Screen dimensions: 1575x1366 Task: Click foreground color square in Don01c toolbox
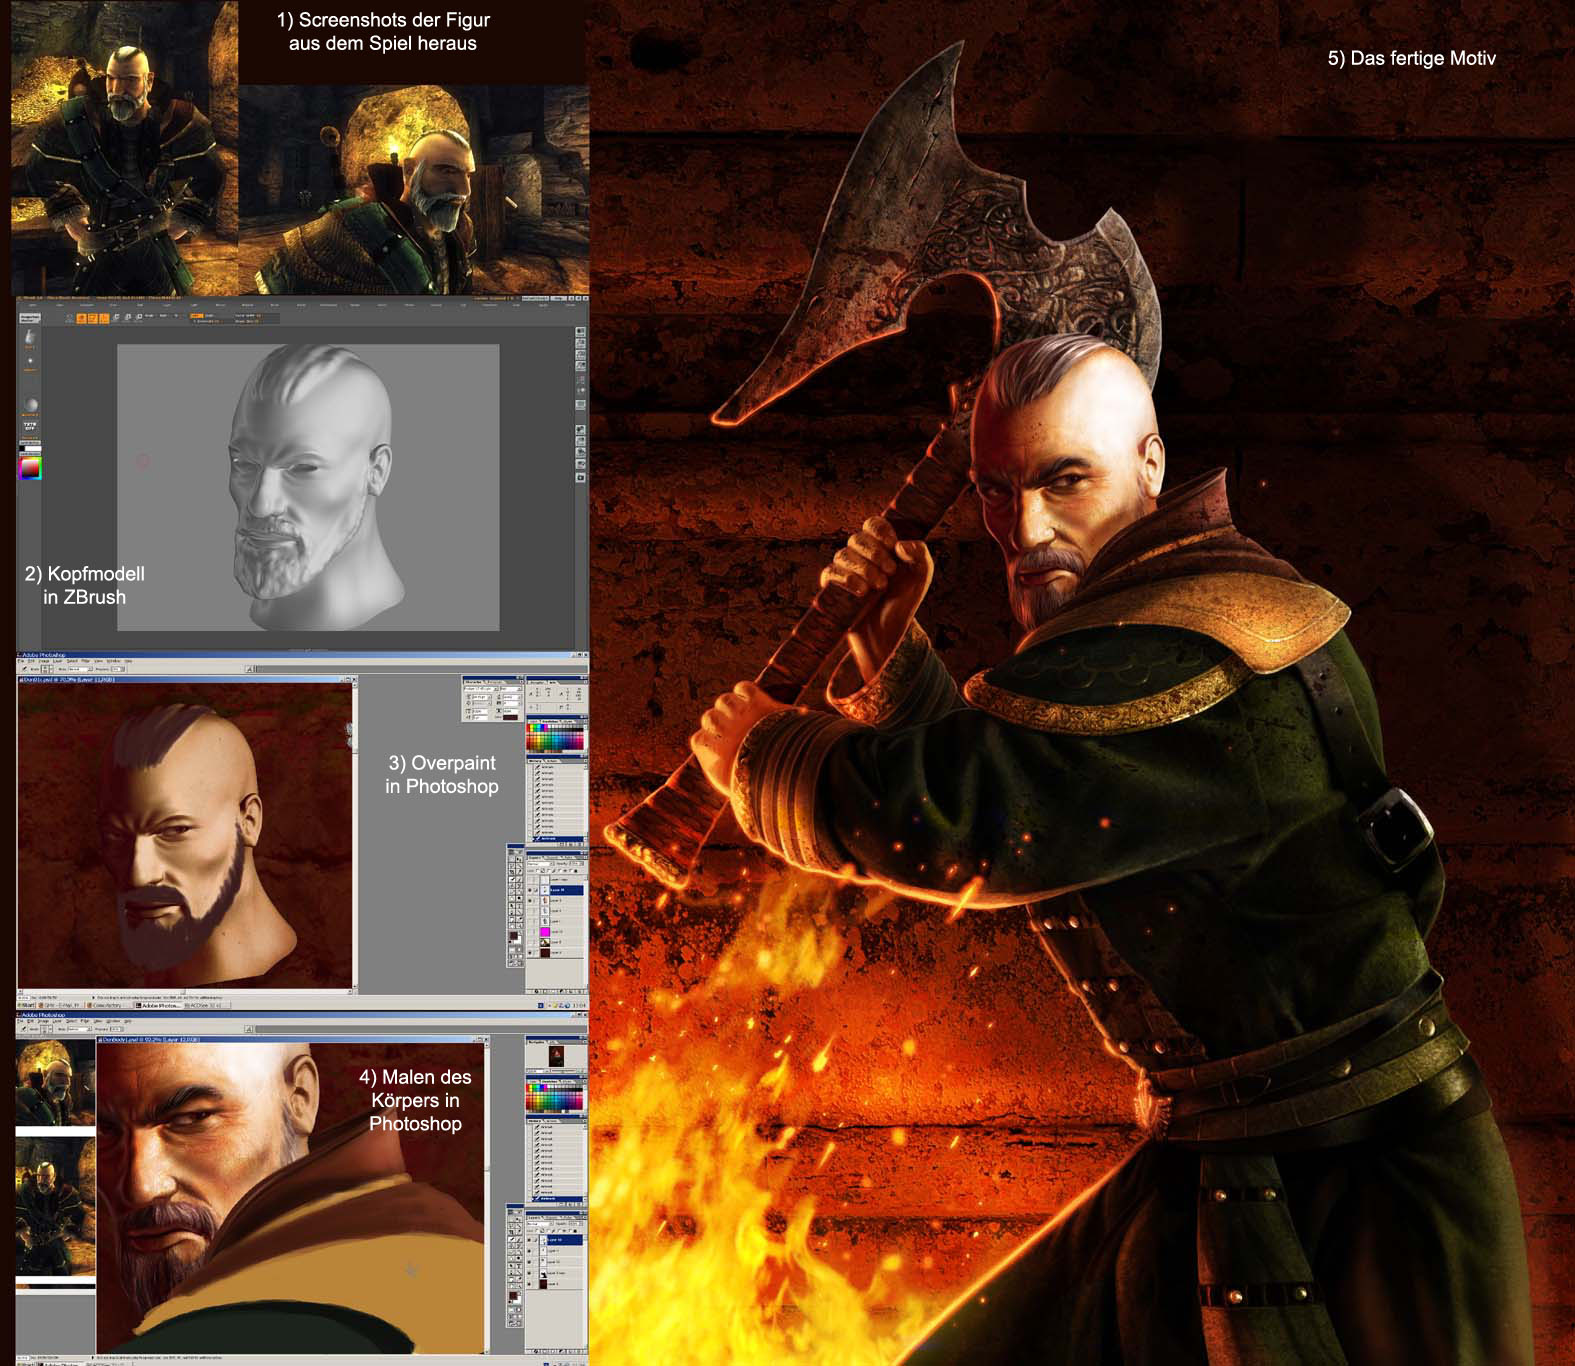pyautogui.click(x=514, y=935)
